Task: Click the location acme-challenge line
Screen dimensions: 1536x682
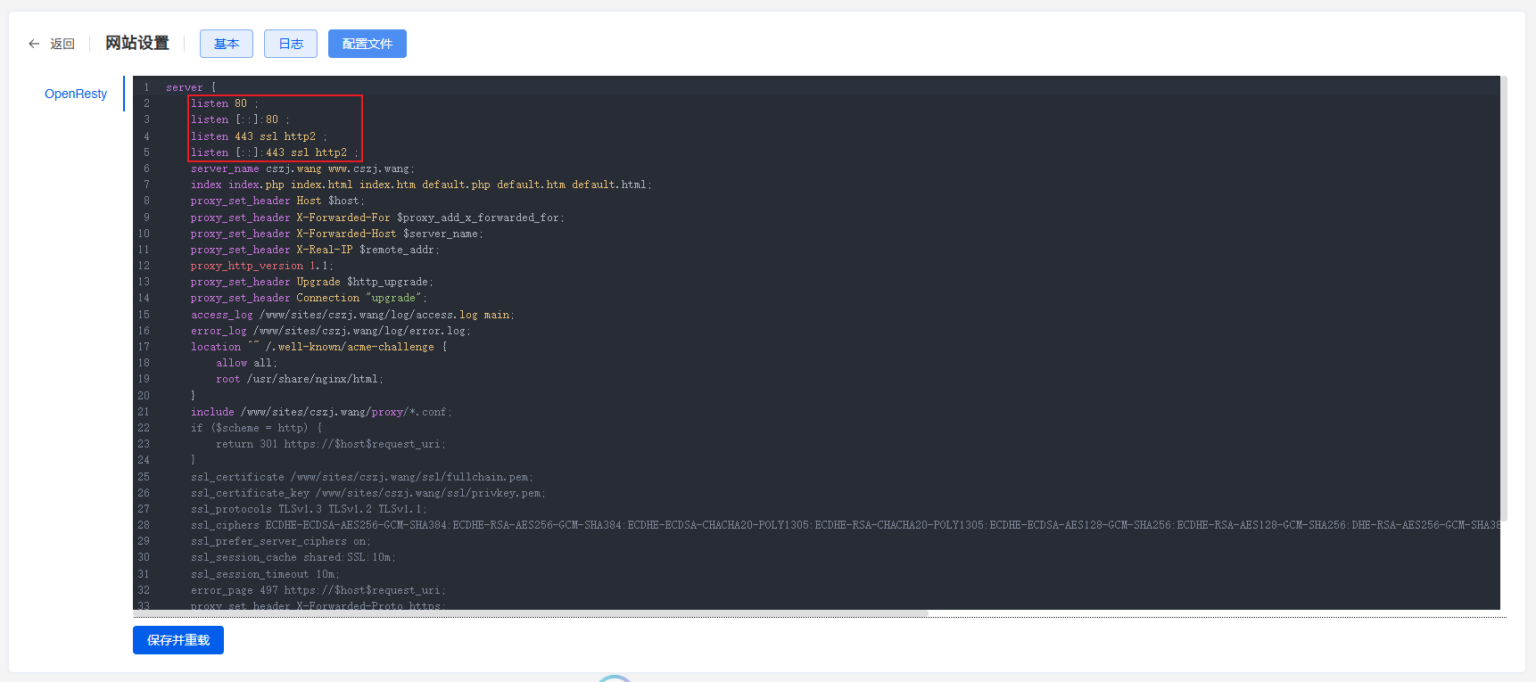Action: [x=318, y=347]
